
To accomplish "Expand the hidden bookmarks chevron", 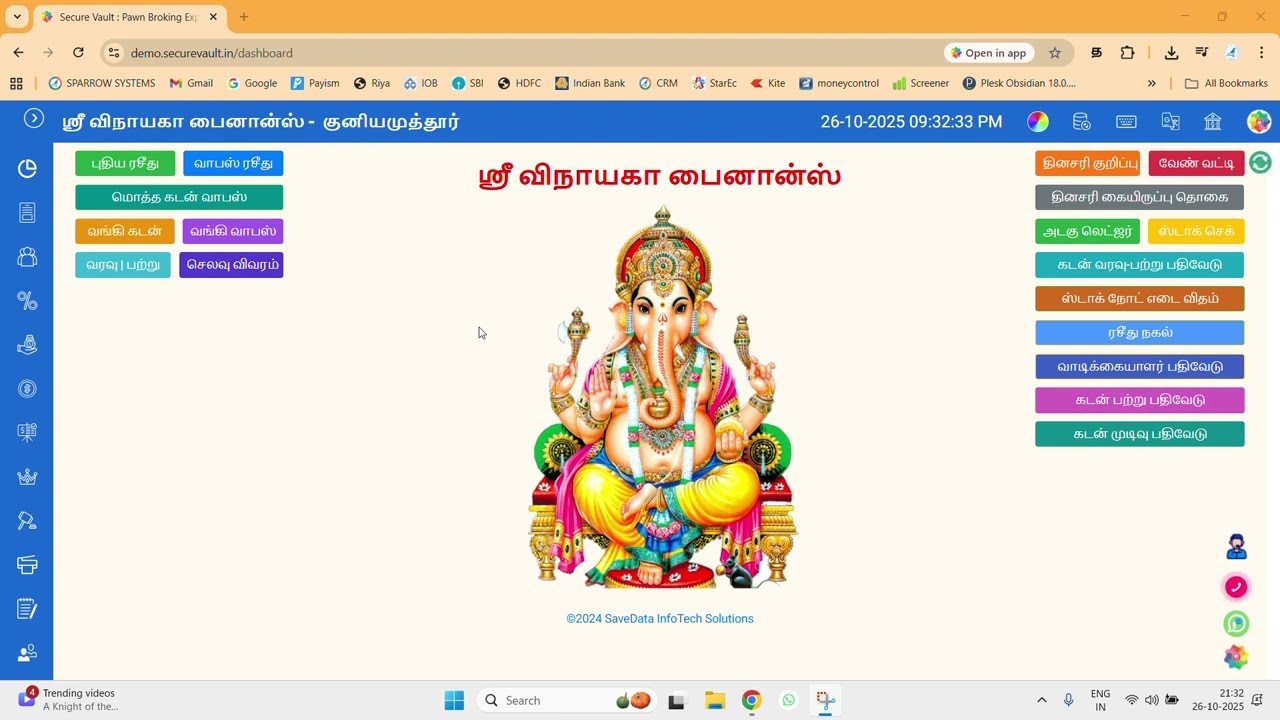I will (x=1151, y=83).
